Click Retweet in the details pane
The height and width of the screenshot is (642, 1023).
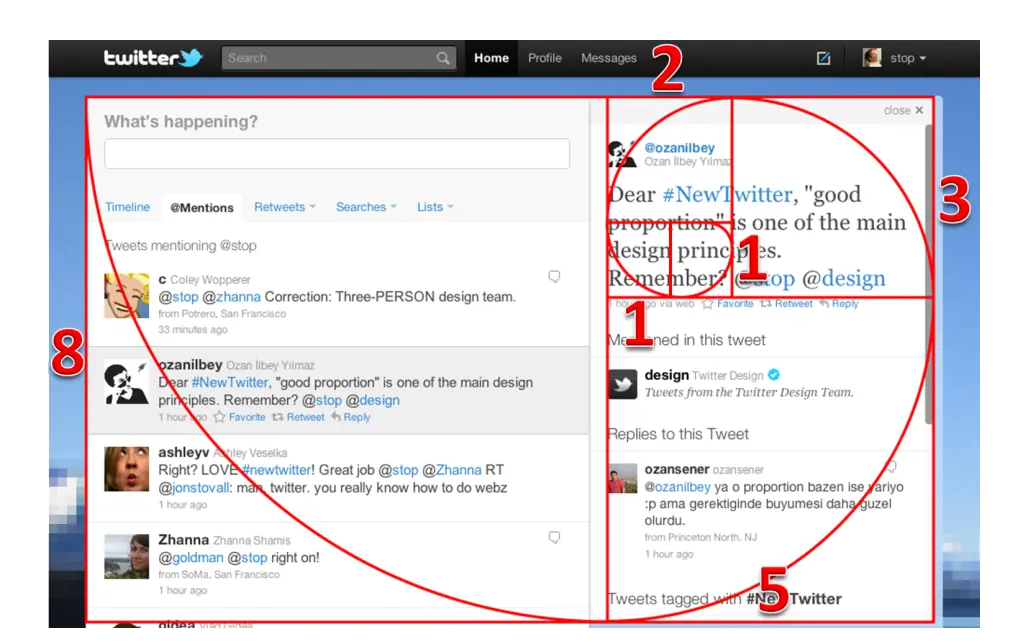[786, 303]
